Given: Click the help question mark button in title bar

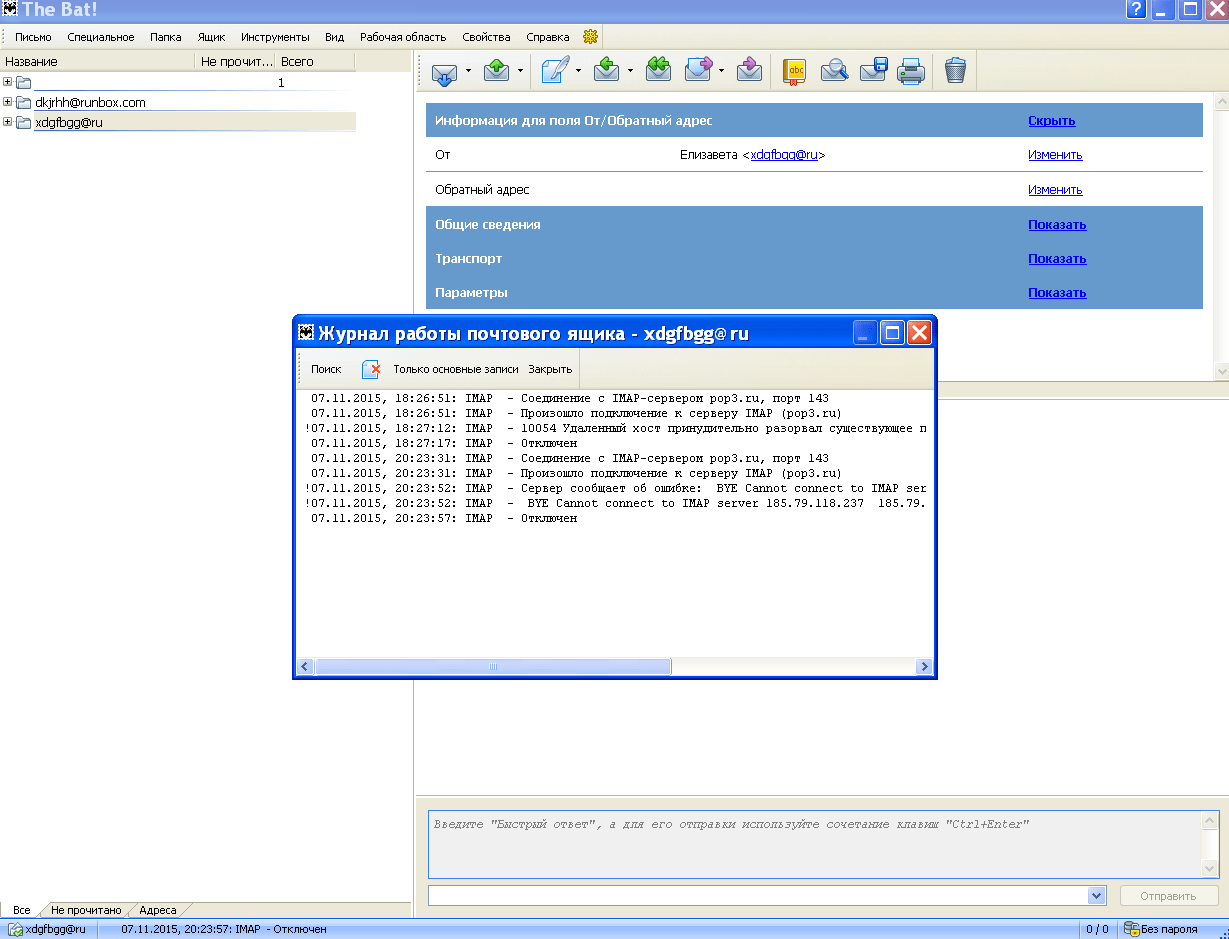Looking at the screenshot, I should point(1136,10).
